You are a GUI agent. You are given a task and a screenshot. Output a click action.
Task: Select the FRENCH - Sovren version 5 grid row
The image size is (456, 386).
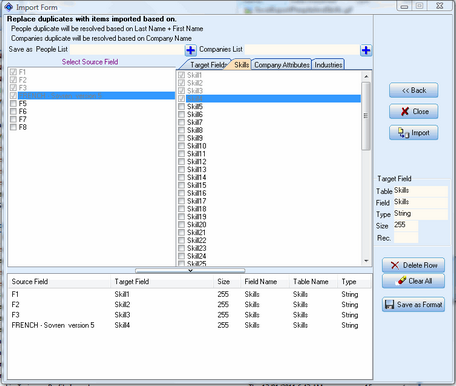[x=190, y=325]
